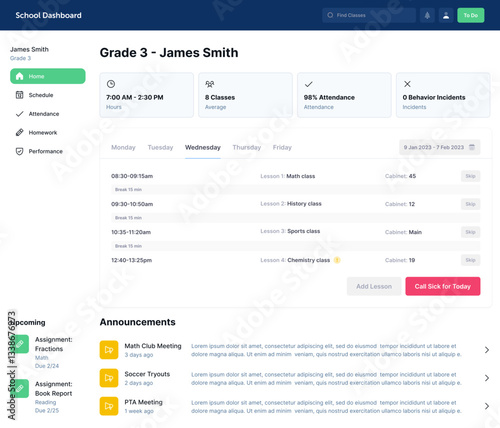Skip the Math class lesson
Screen dimensions: 500x428
470,176
